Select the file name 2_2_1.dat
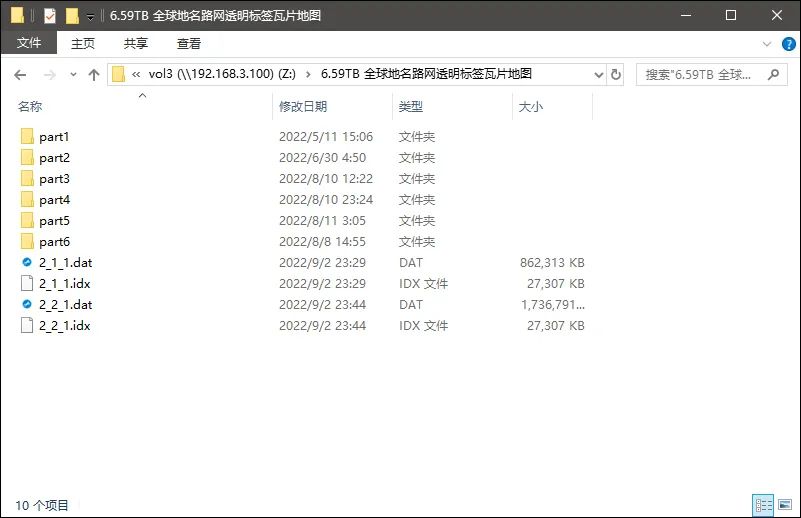The image size is (801, 518). click(66, 304)
